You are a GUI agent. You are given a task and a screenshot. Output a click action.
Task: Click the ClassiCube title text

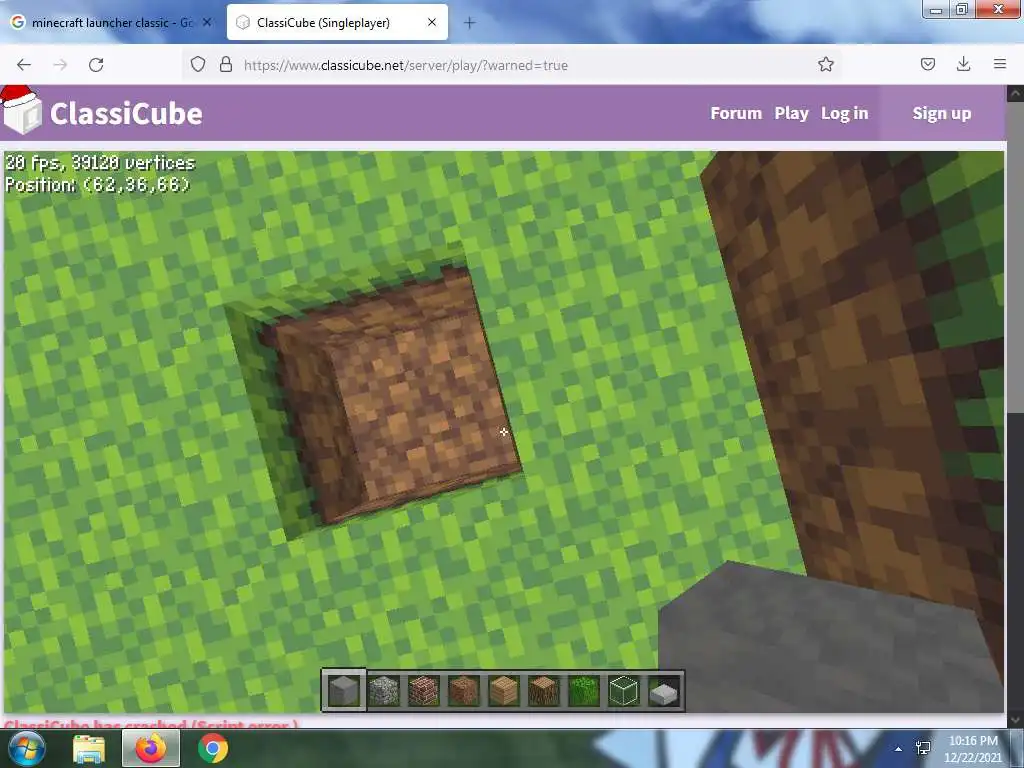pyautogui.click(x=126, y=114)
